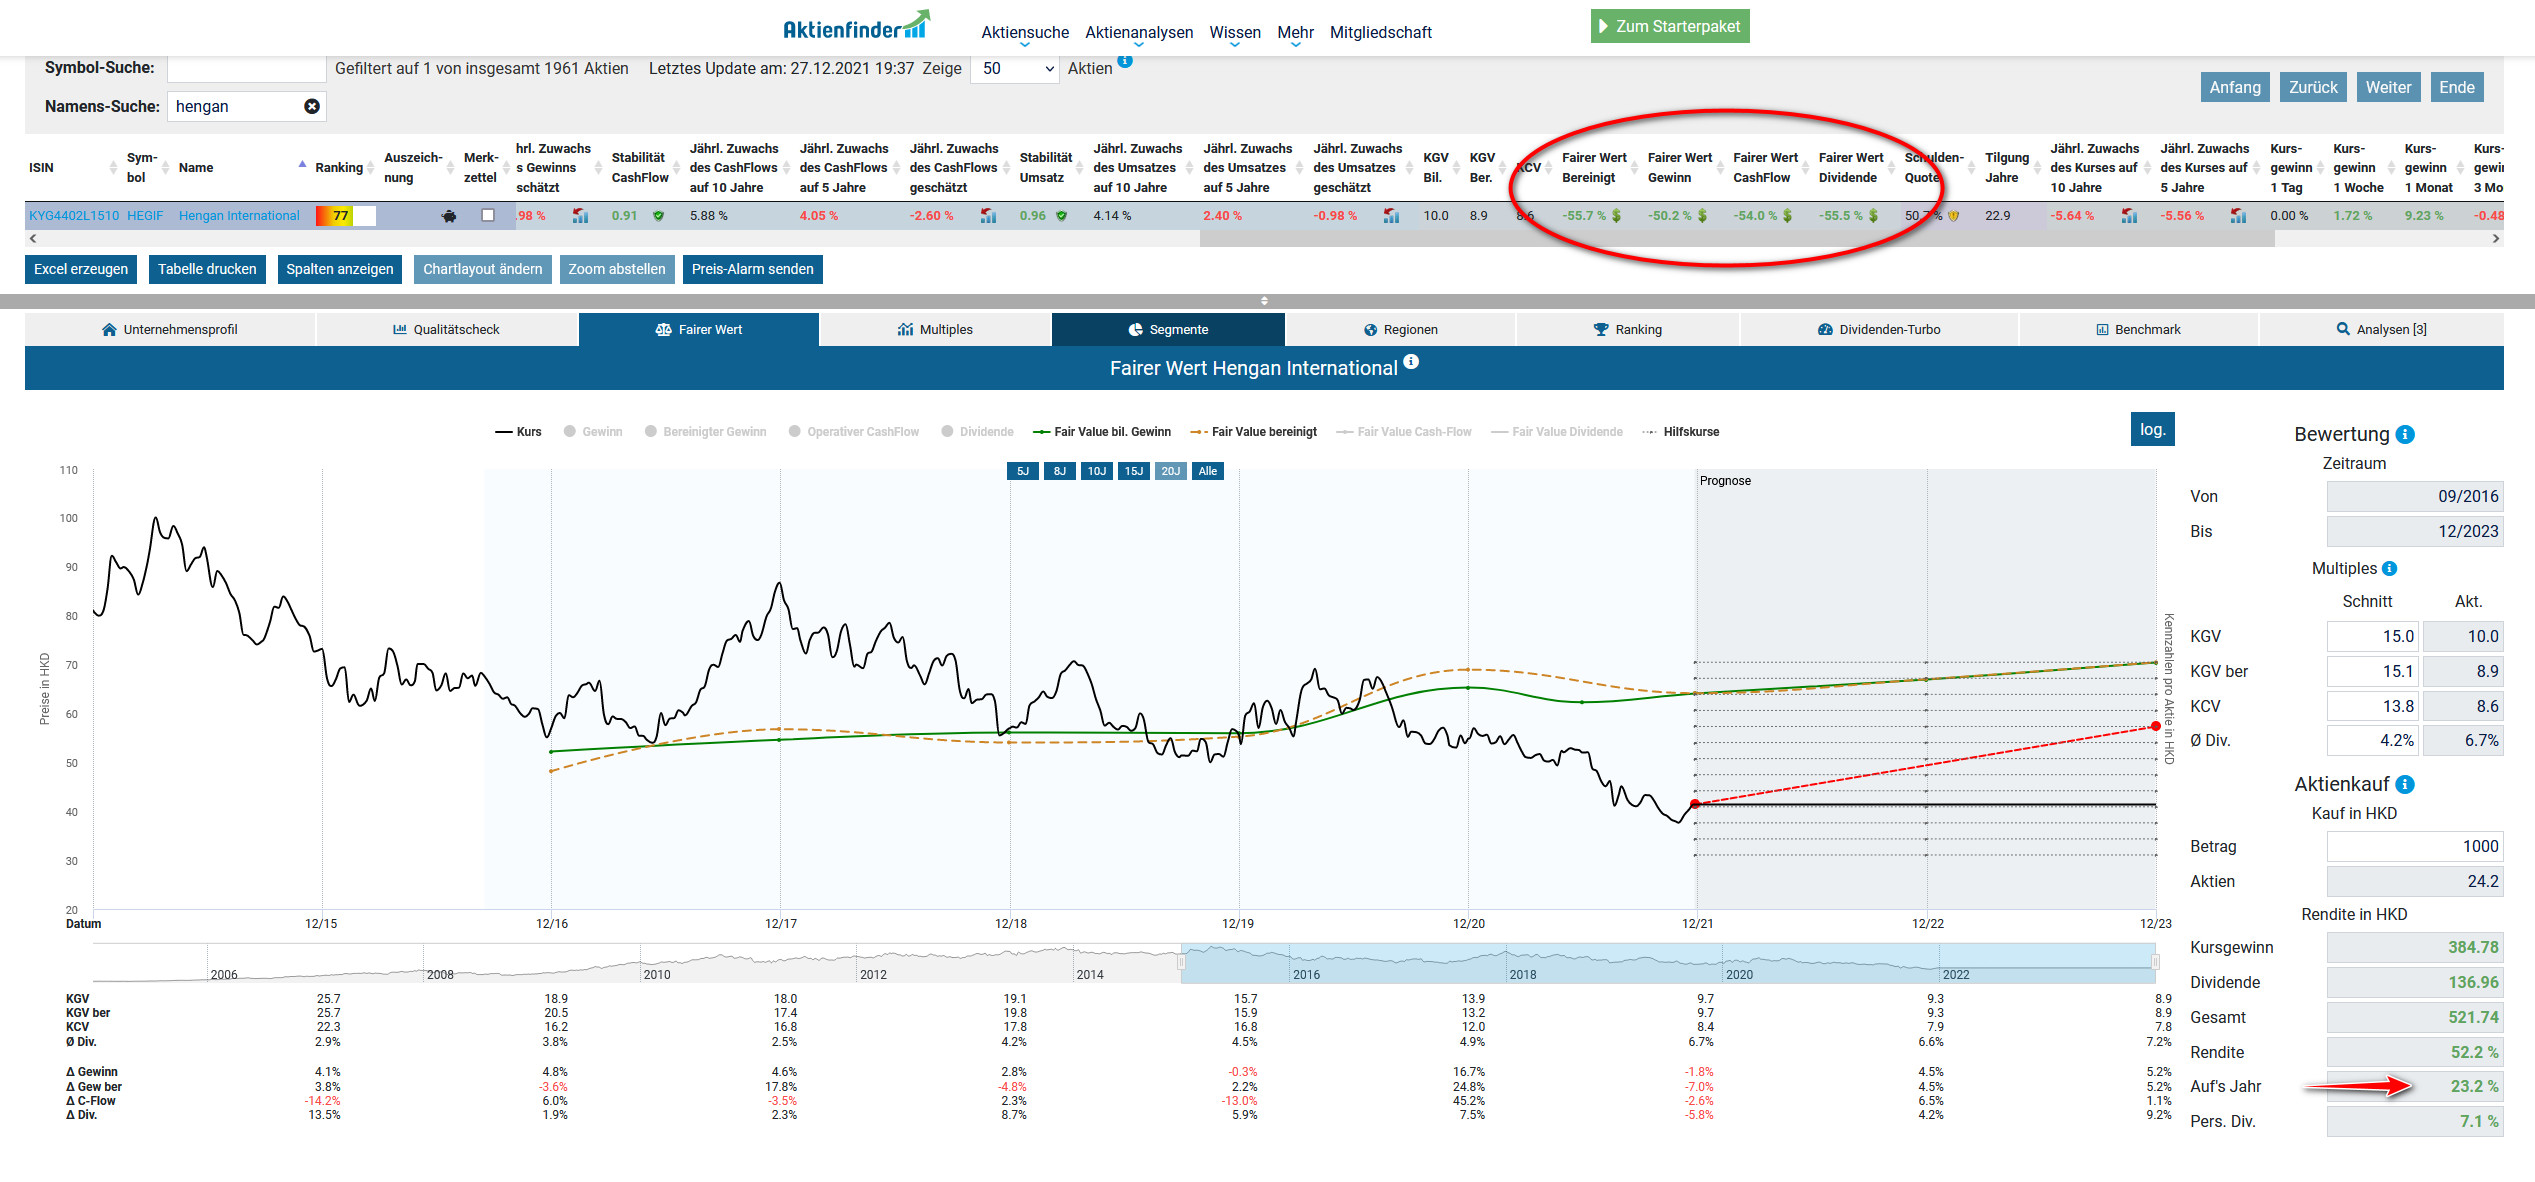
Task: Click shield icon next to 0.91 stability
Action: pos(658,216)
